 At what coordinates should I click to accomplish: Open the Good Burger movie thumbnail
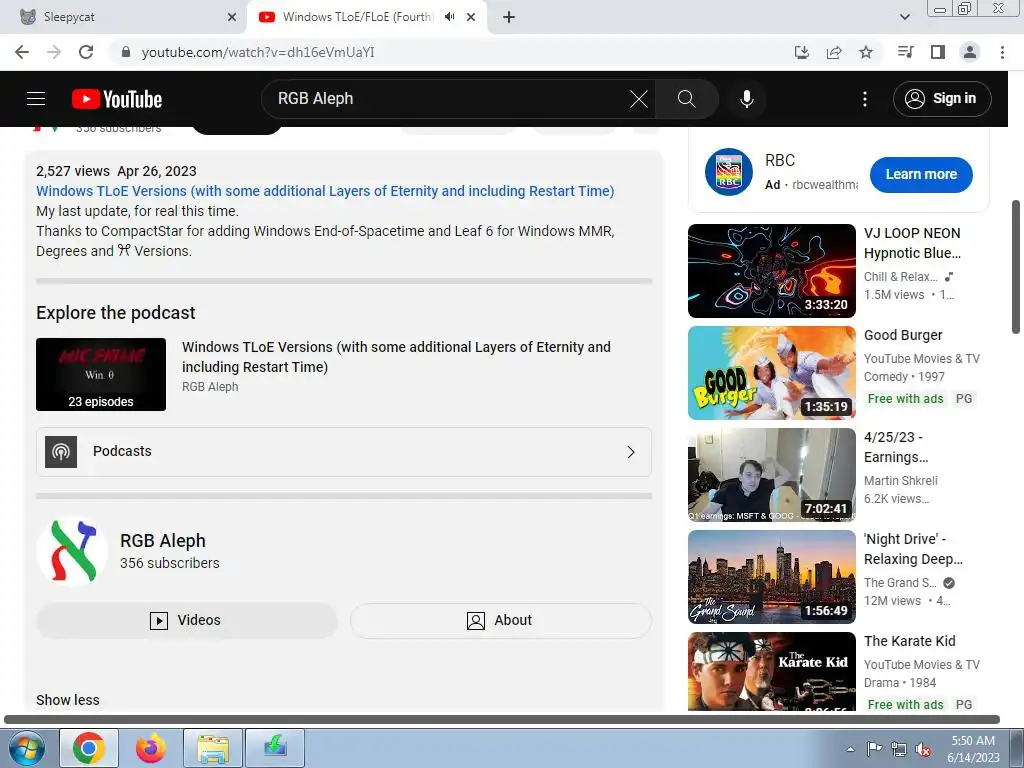click(771, 373)
